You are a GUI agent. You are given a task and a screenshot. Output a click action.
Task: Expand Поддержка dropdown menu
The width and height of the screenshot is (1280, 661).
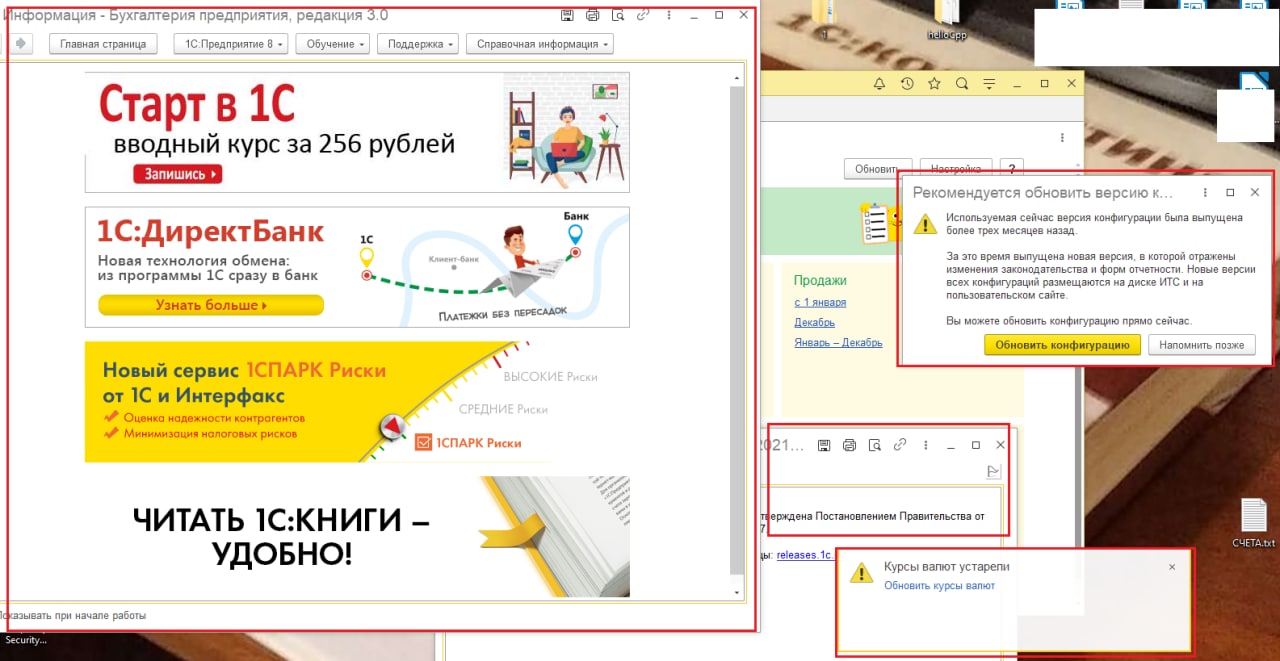(420, 44)
